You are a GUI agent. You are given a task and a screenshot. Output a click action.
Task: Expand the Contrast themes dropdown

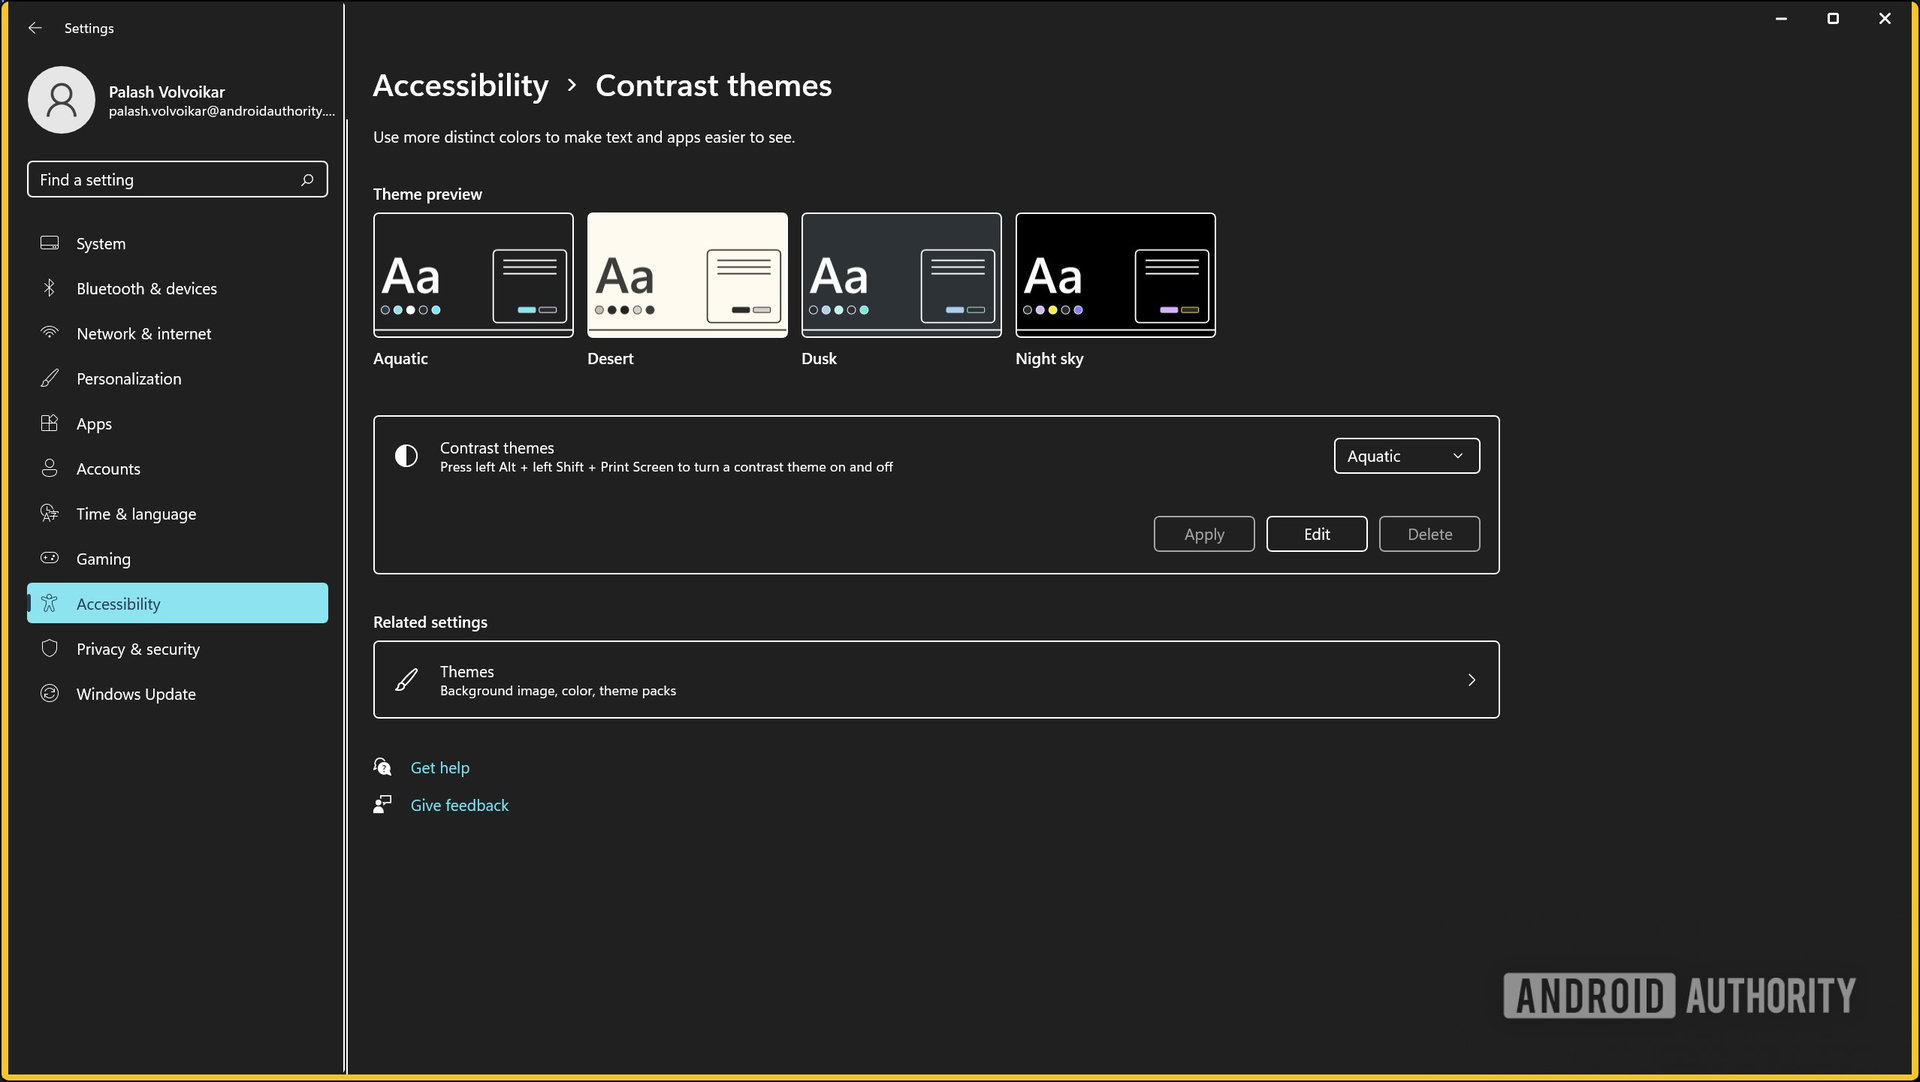point(1404,455)
